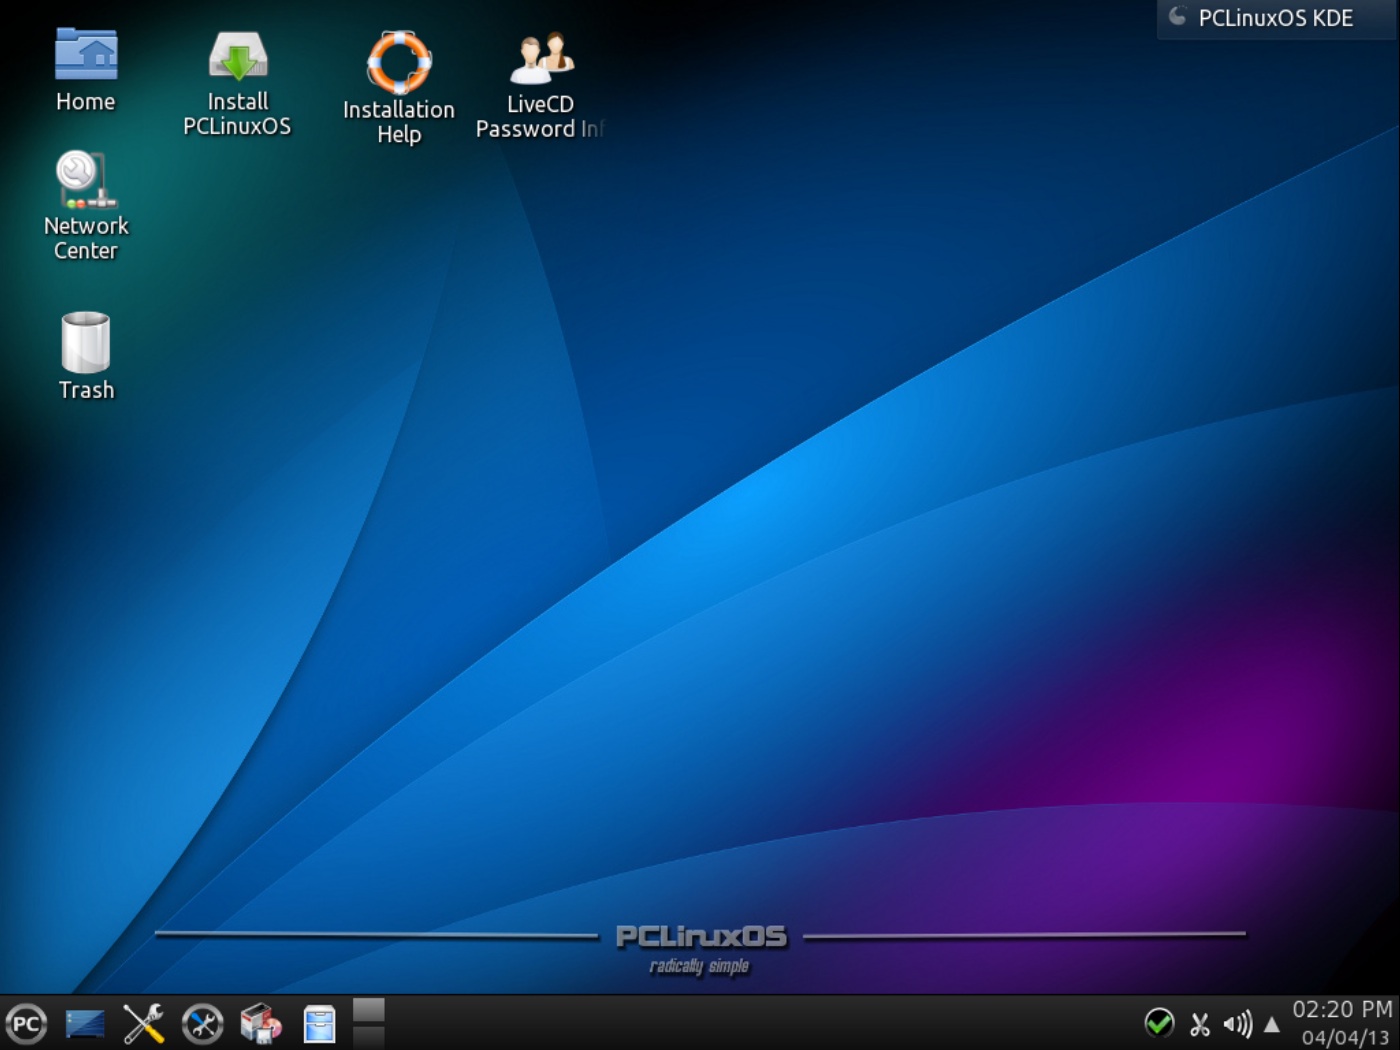Open the file manager from the taskbar
Viewport: 1400px width, 1050px height.
point(318,1022)
